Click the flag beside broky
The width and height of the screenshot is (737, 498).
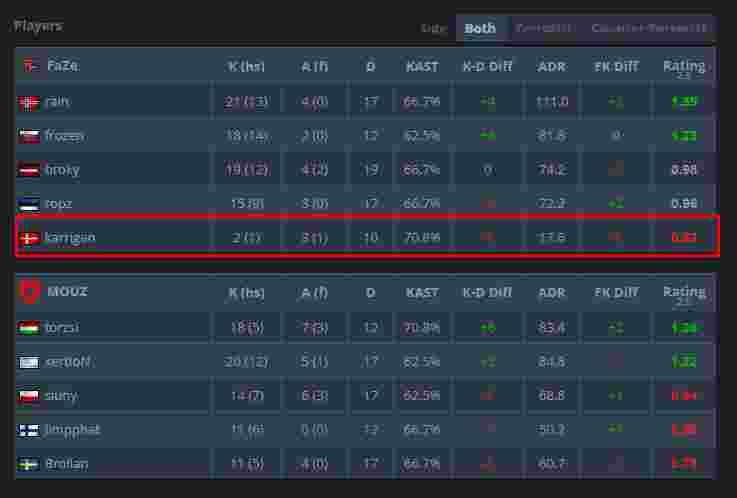[x=29, y=170]
